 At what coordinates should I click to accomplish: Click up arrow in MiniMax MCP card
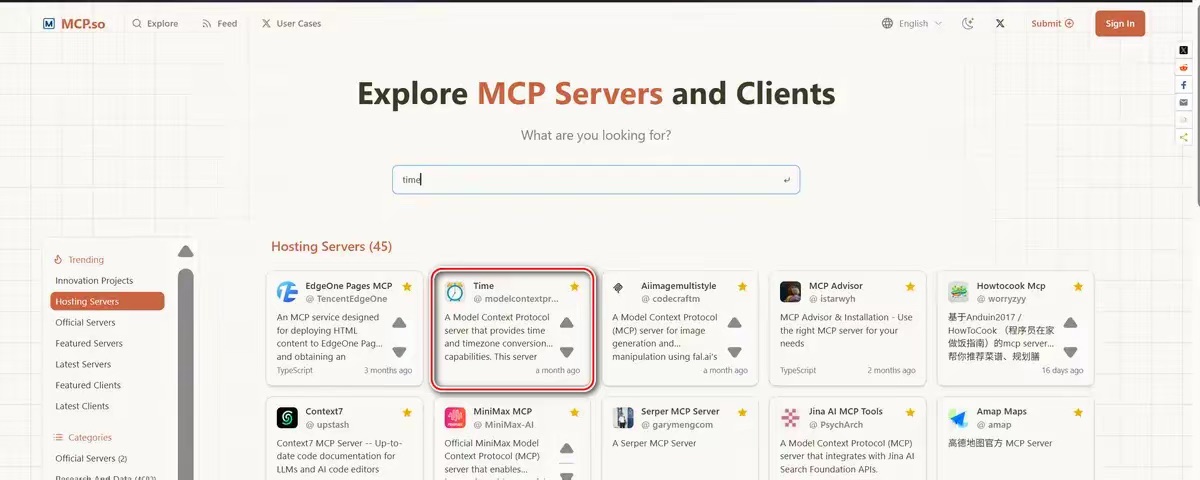[566, 448]
